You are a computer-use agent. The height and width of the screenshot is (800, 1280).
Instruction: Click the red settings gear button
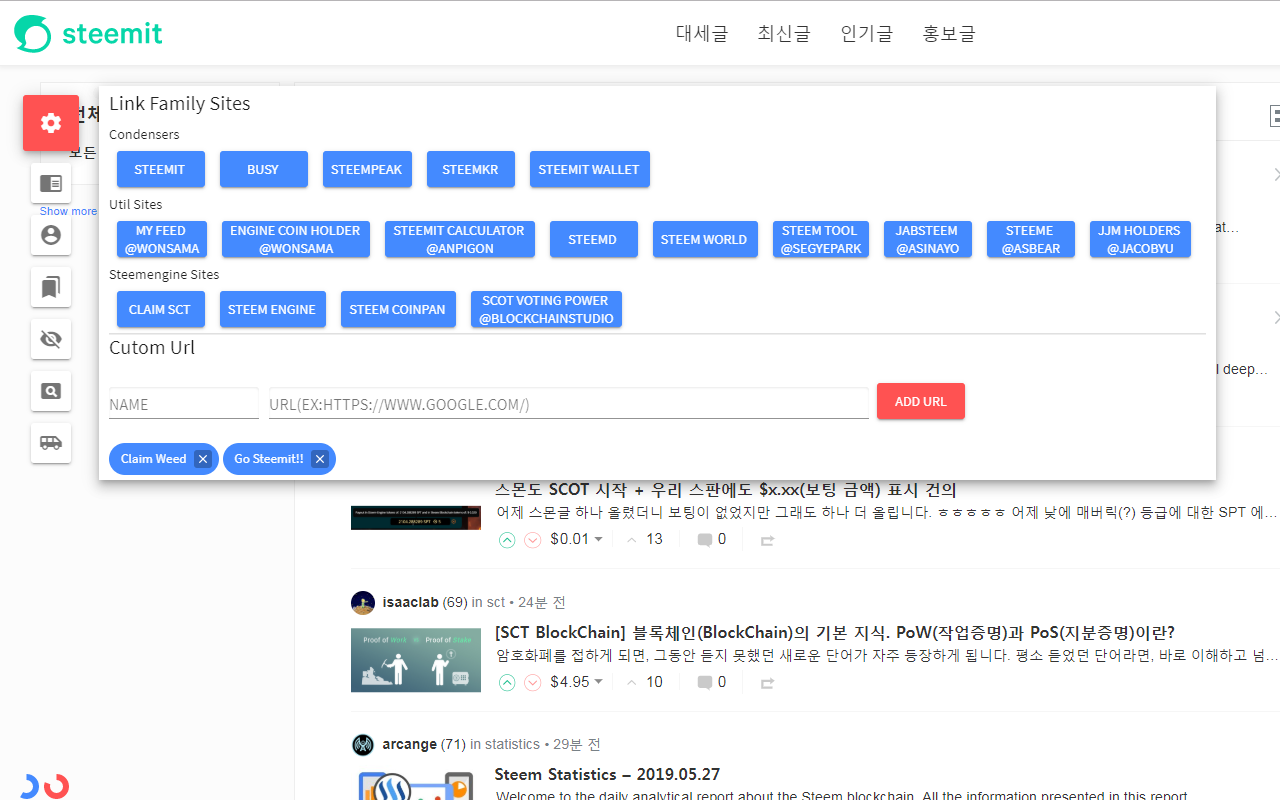click(x=51, y=123)
